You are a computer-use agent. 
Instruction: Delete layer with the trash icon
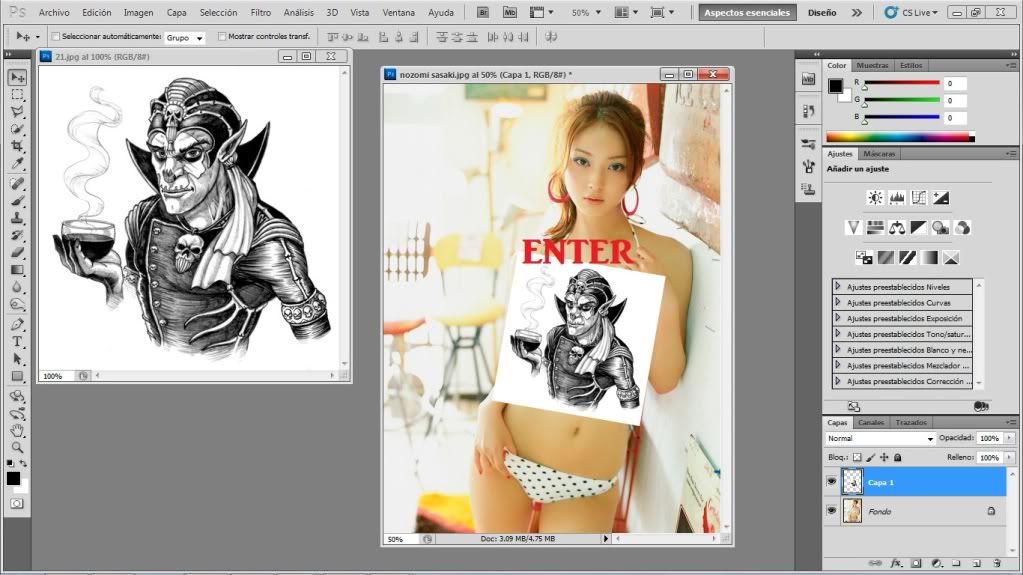point(997,563)
